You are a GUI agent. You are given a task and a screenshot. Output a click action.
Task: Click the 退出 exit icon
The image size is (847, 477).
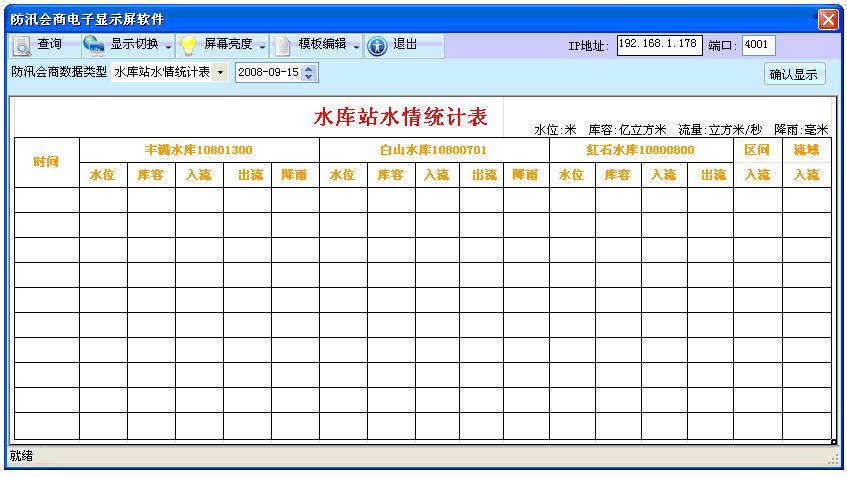(x=377, y=46)
